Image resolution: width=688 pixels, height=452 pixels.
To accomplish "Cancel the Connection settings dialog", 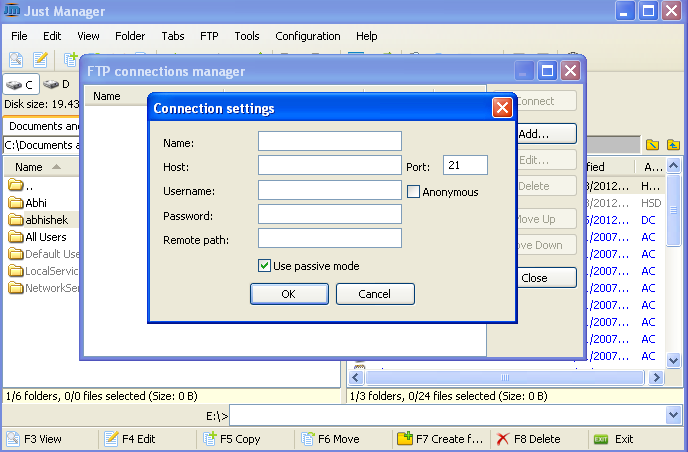I will click(x=375, y=294).
